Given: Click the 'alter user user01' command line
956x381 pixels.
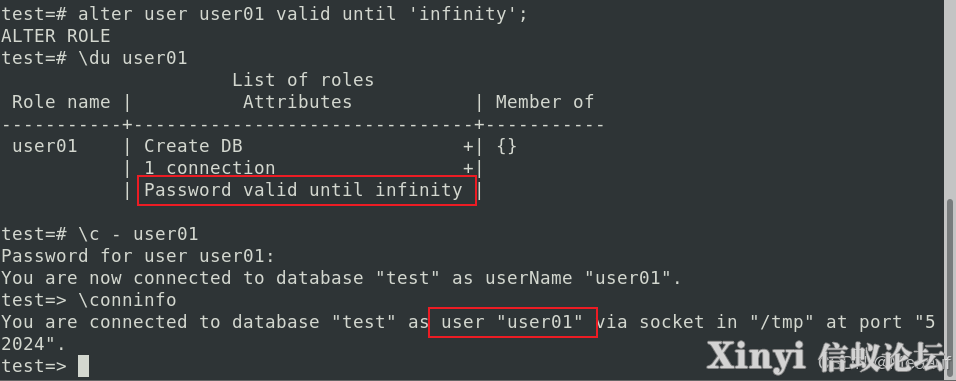Looking at the screenshot, I should 264,14.
